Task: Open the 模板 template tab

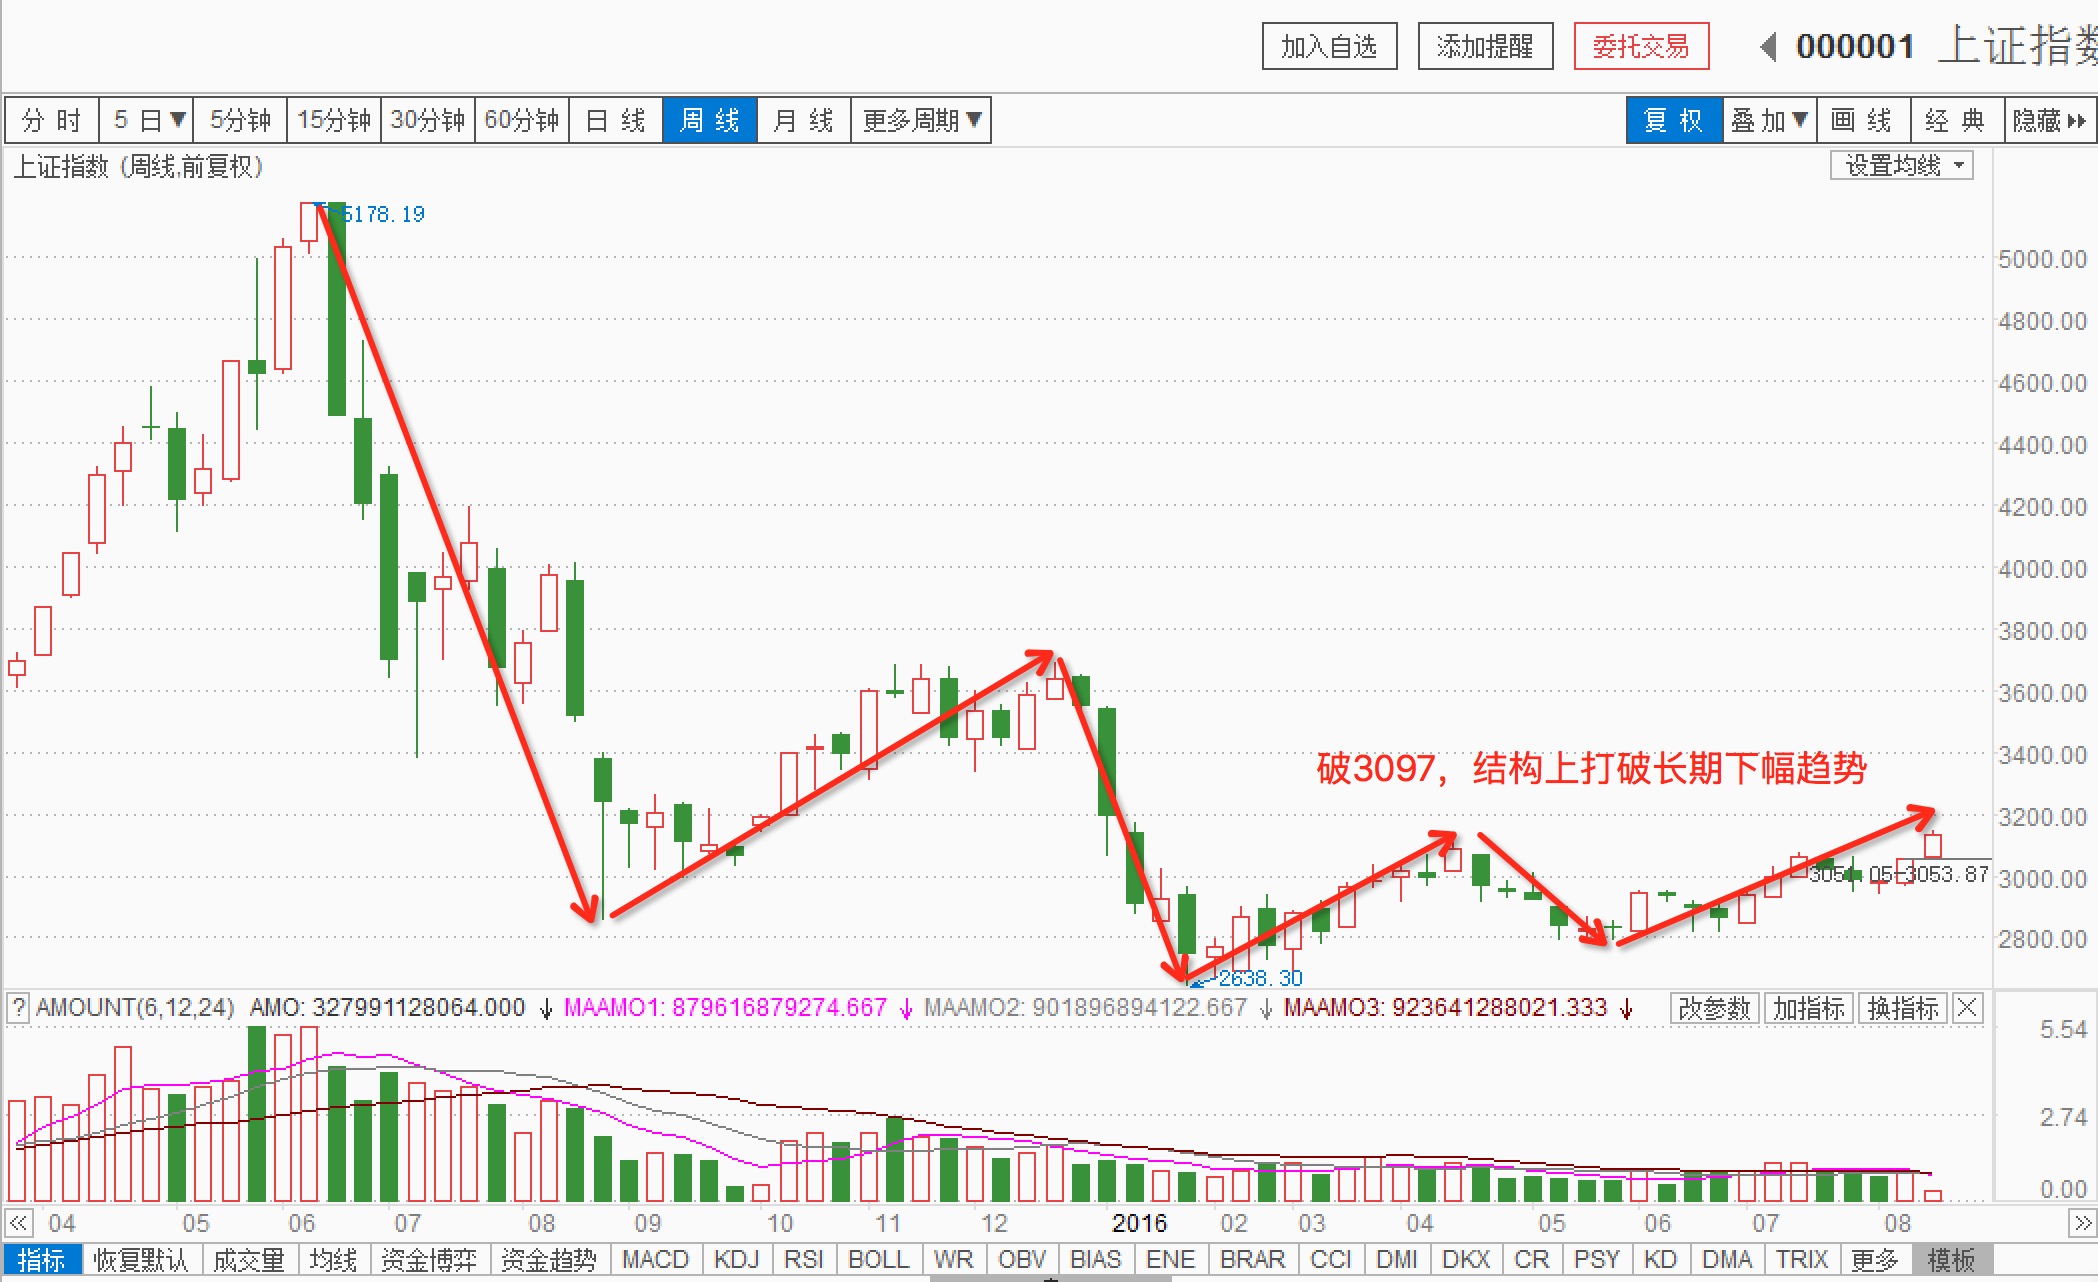Action: click(1951, 1260)
